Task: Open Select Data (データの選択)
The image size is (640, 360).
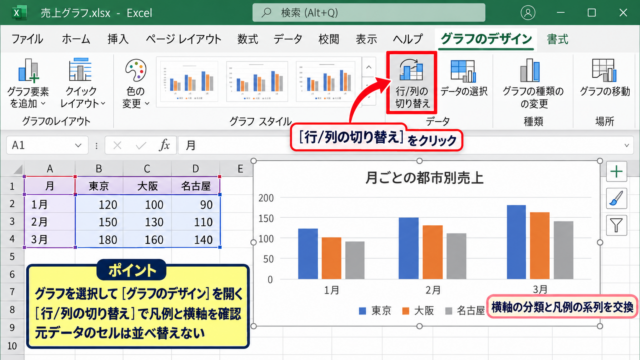Action: pyautogui.click(x=463, y=79)
